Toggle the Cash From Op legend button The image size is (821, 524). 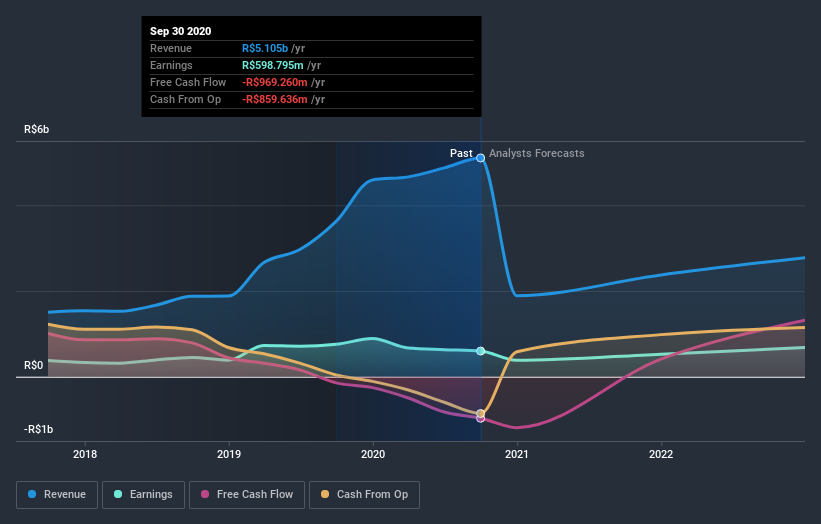point(364,495)
